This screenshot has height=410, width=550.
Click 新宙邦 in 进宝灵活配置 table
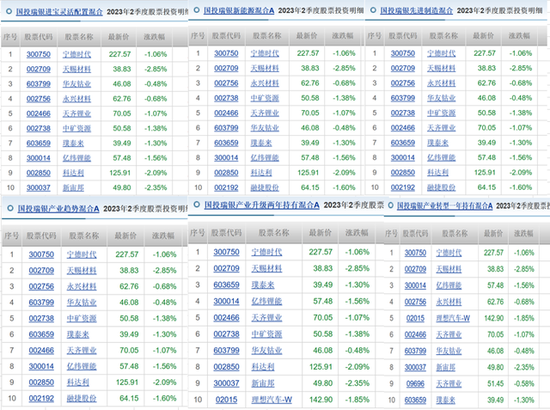pos(73,188)
